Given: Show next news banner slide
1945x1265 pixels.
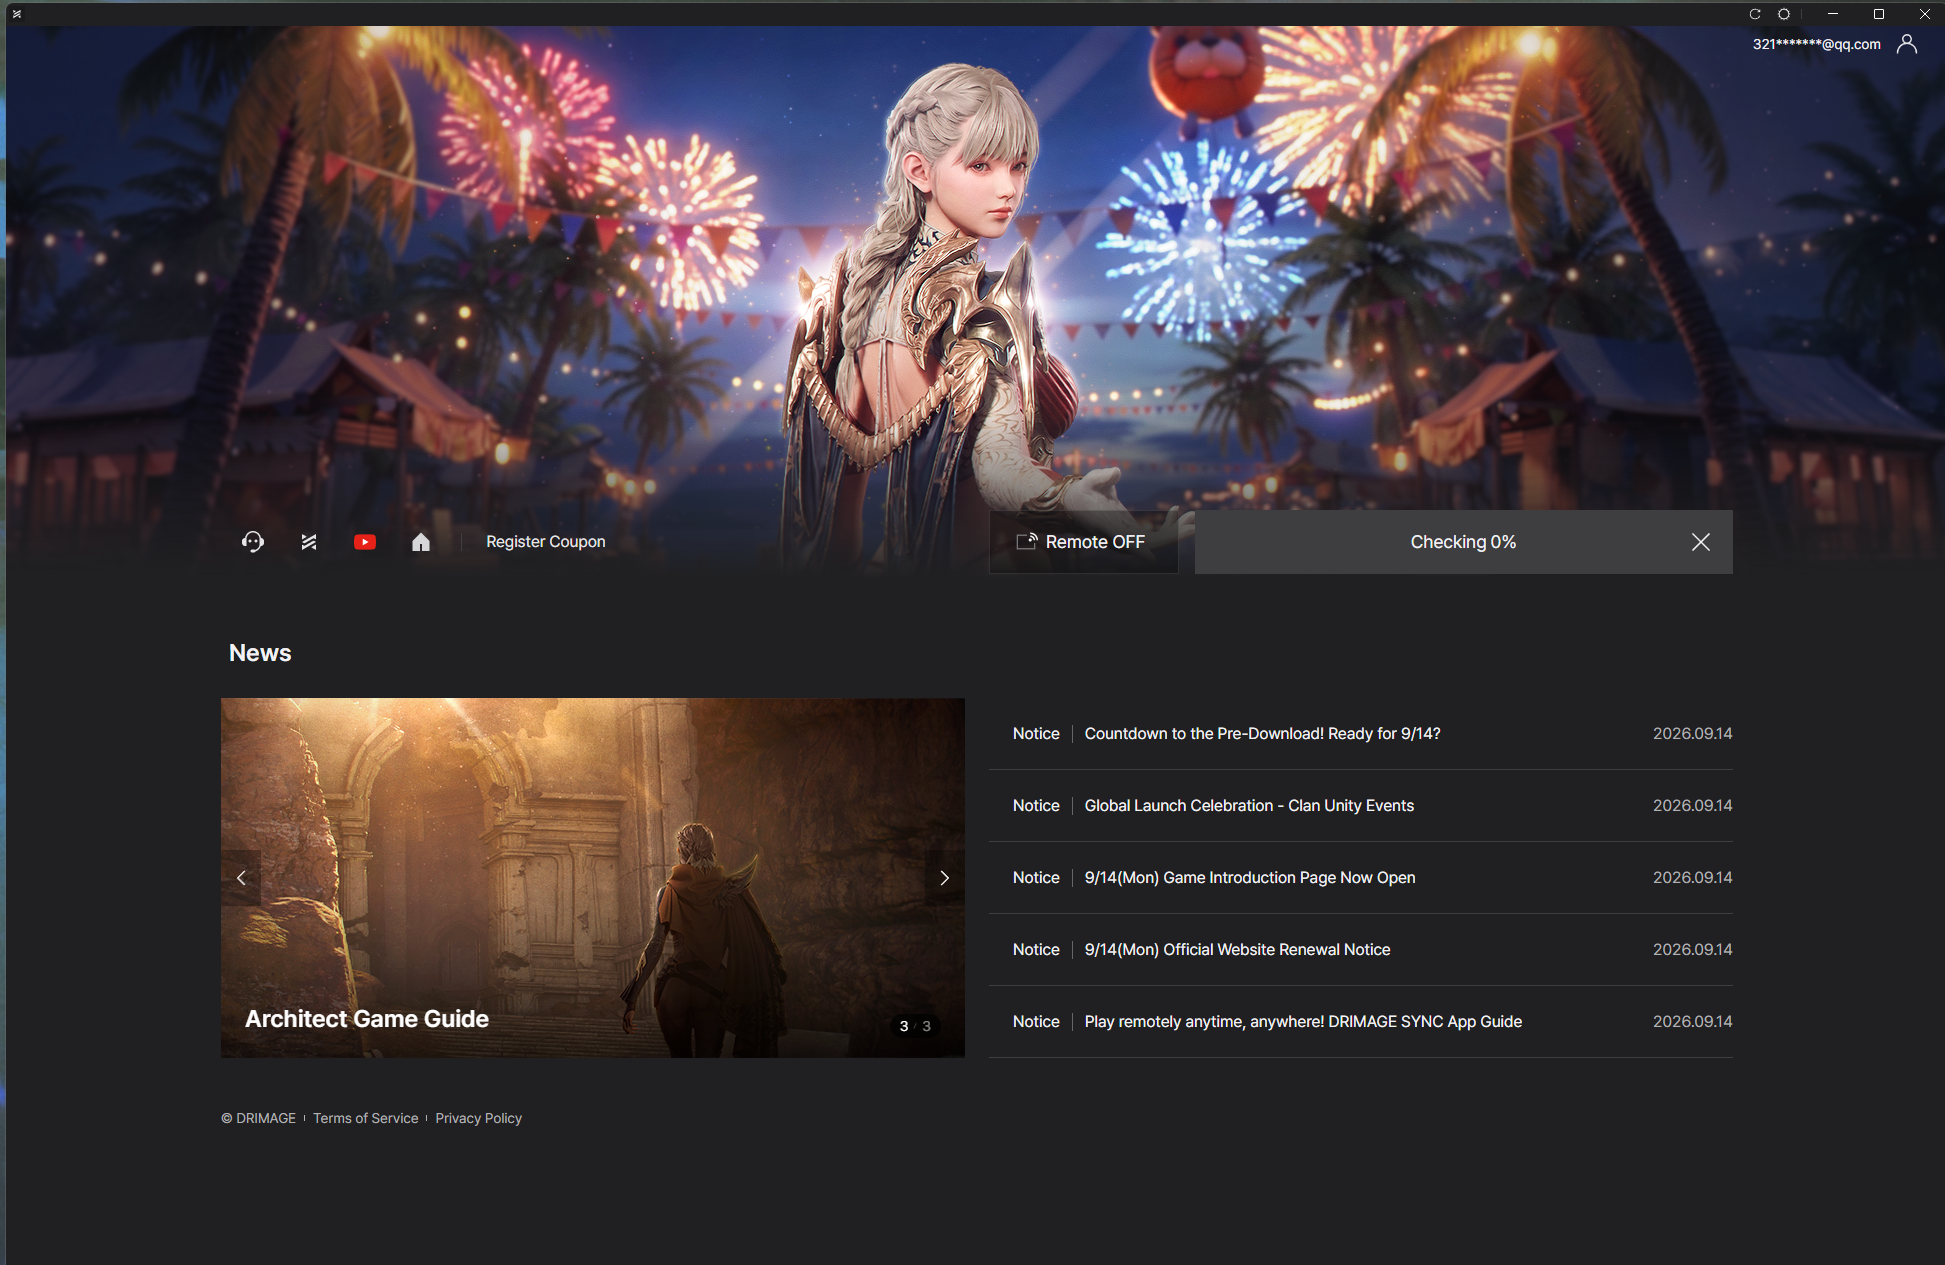Looking at the screenshot, I should (944, 878).
